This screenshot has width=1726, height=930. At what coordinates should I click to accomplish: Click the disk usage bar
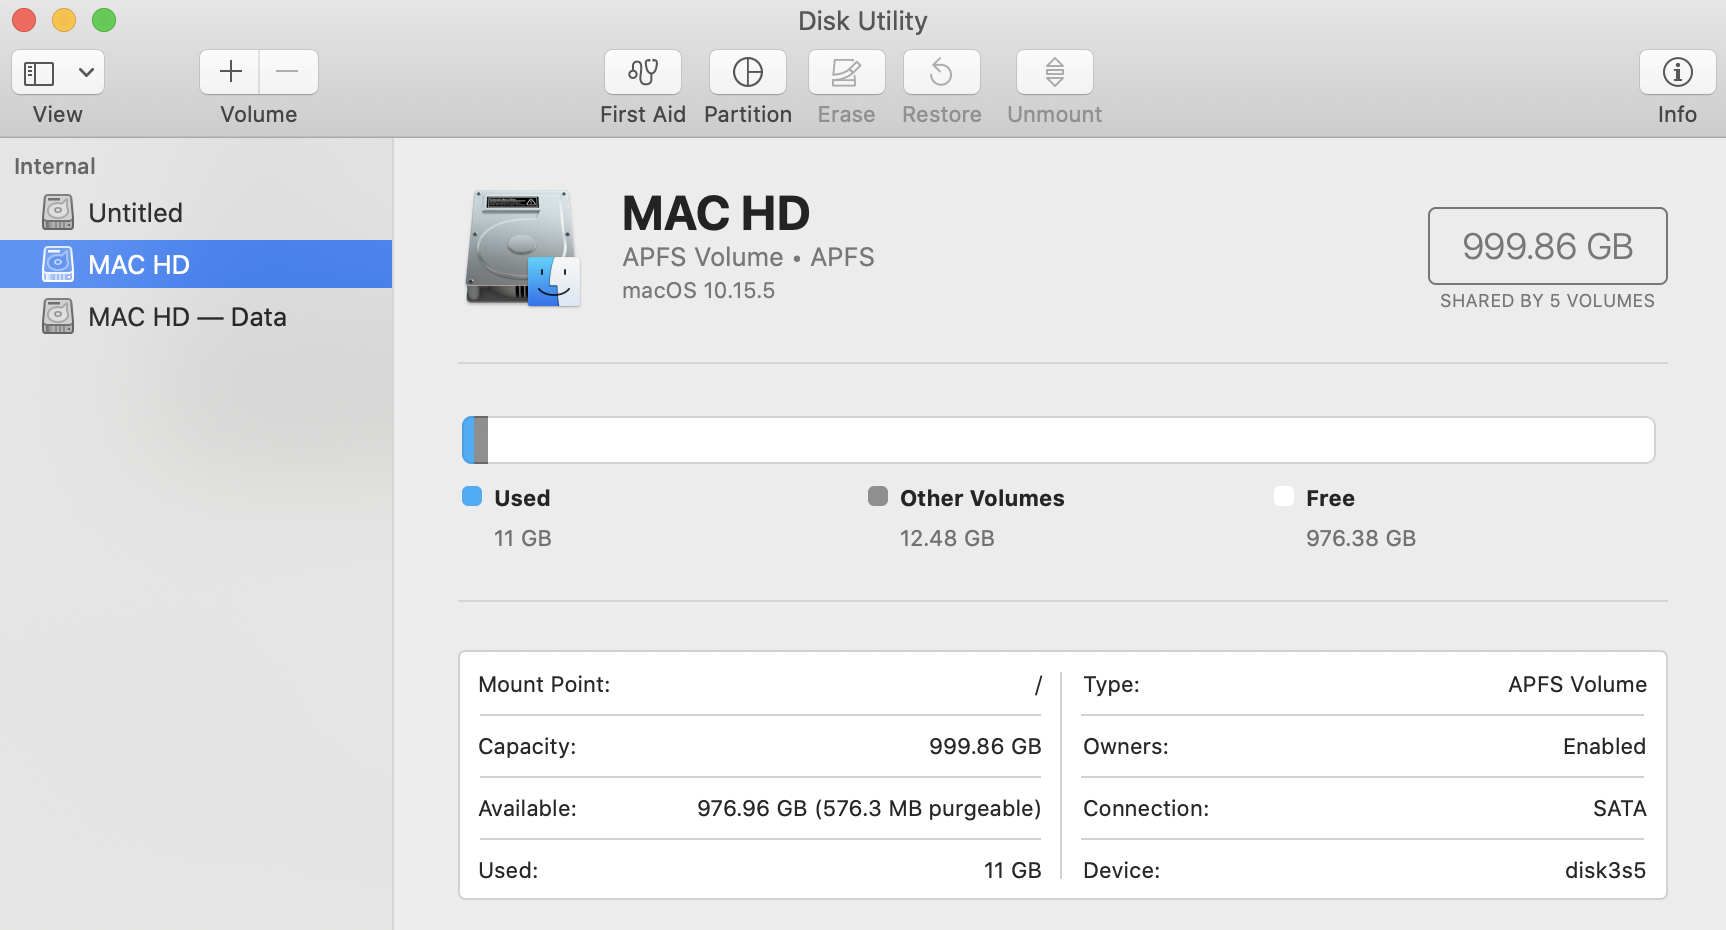(1058, 440)
